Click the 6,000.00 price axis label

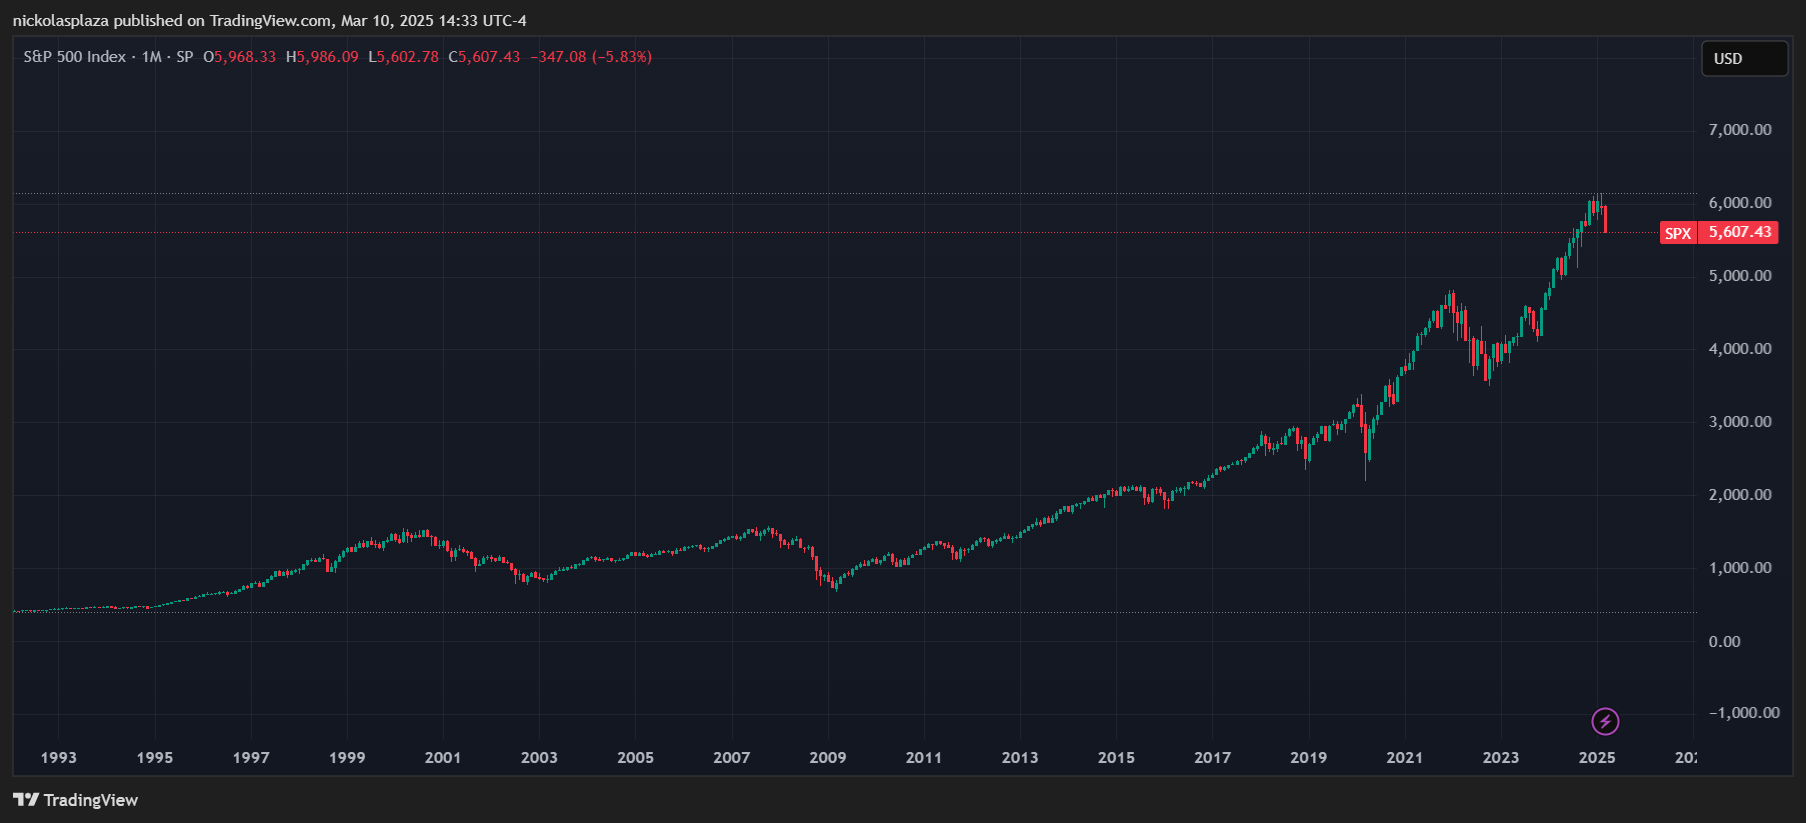point(1740,203)
